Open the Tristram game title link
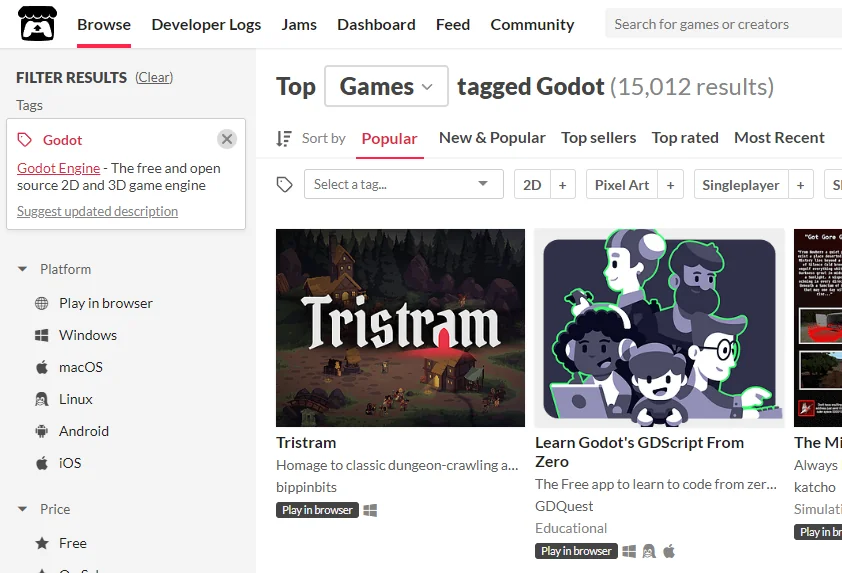Image resolution: width=842 pixels, height=573 pixels. [x=306, y=443]
